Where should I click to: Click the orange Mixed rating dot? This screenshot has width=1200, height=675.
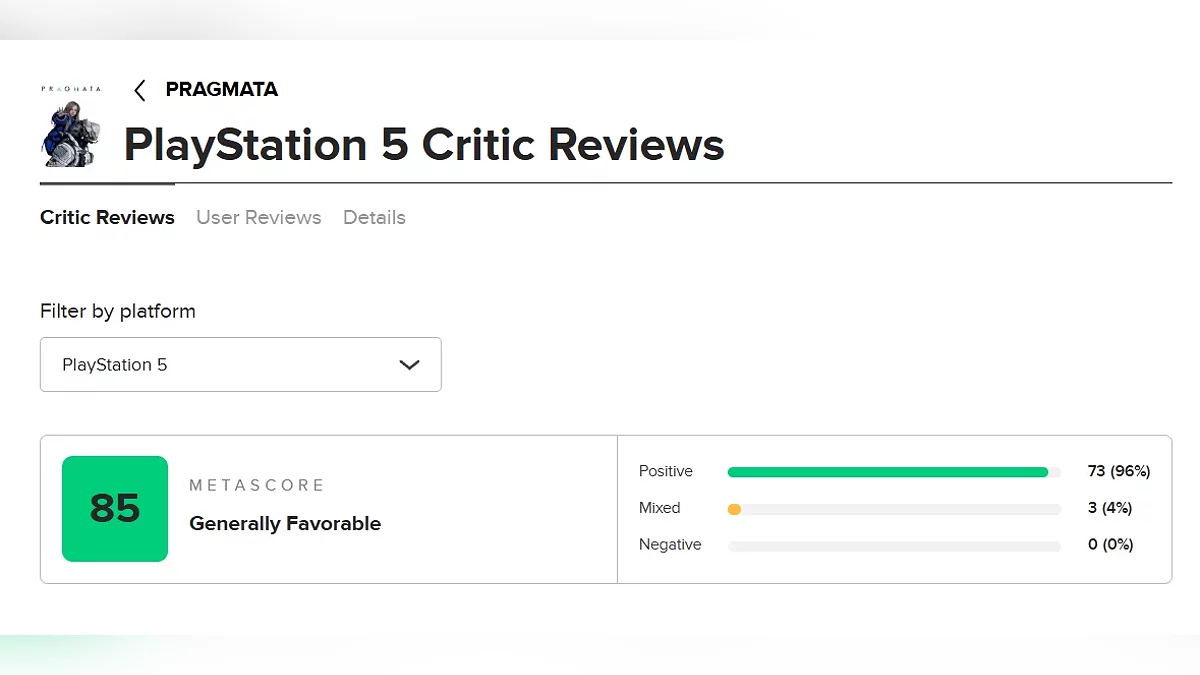(734, 508)
